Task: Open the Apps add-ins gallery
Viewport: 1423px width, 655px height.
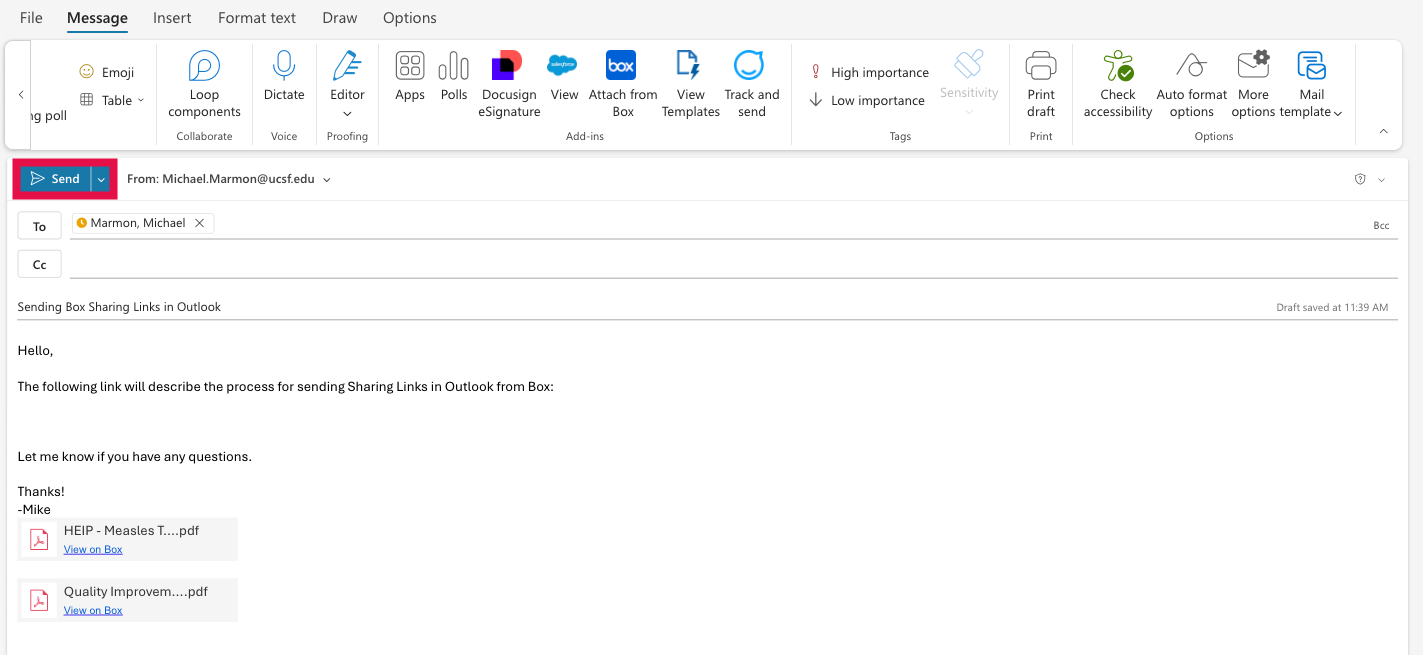Action: [x=410, y=77]
